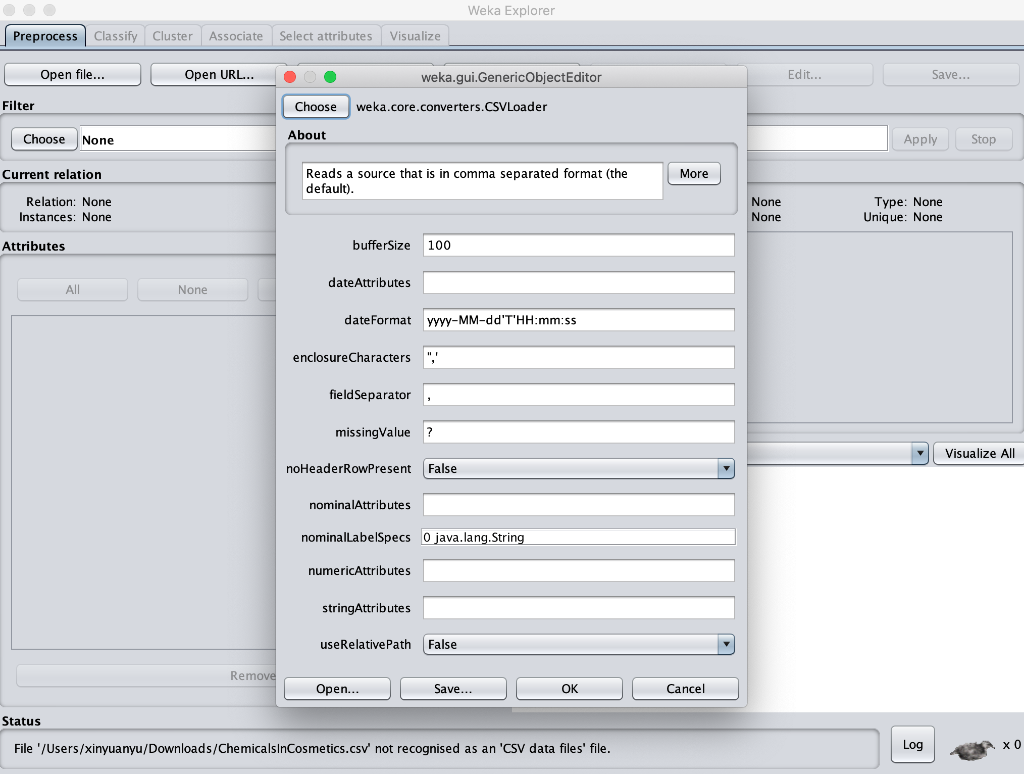1024x774 pixels.
Task: Click the Save... button in the dialog
Action: 453,688
